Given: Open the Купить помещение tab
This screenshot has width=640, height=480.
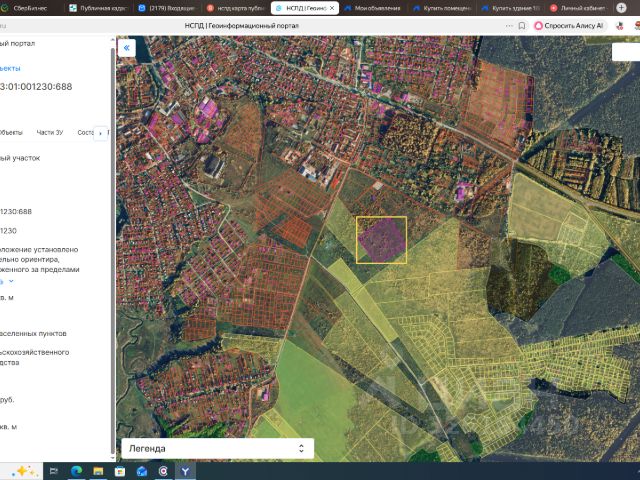Looking at the screenshot, I should pyautogui.click(x=442, y=8).
